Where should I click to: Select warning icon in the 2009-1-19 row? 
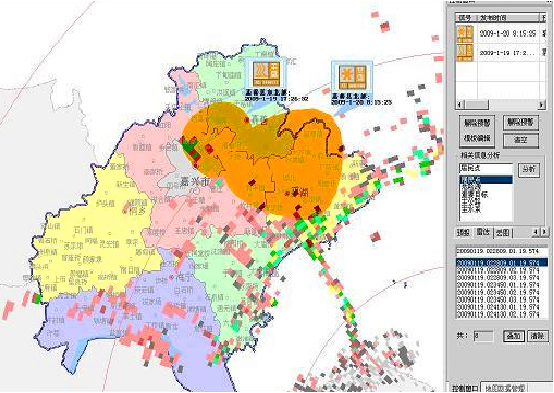465,53
